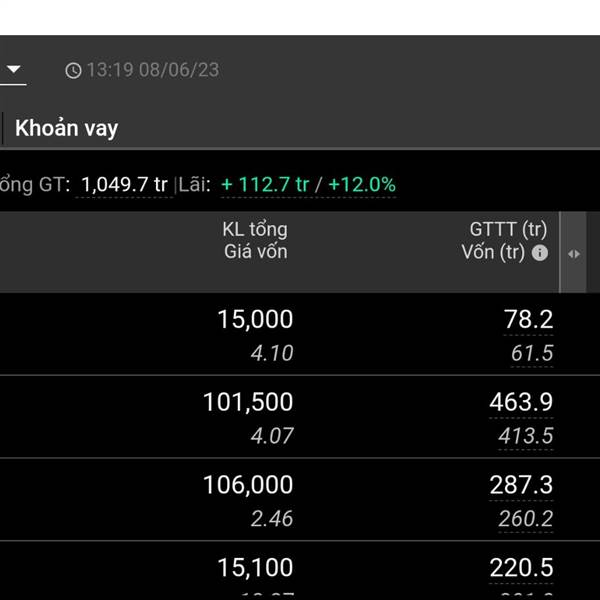The width and height of the screenshot is (600, 600).
Task: Select the timestamp 13:19 08/06/23
Action: (x=153, y=70)
